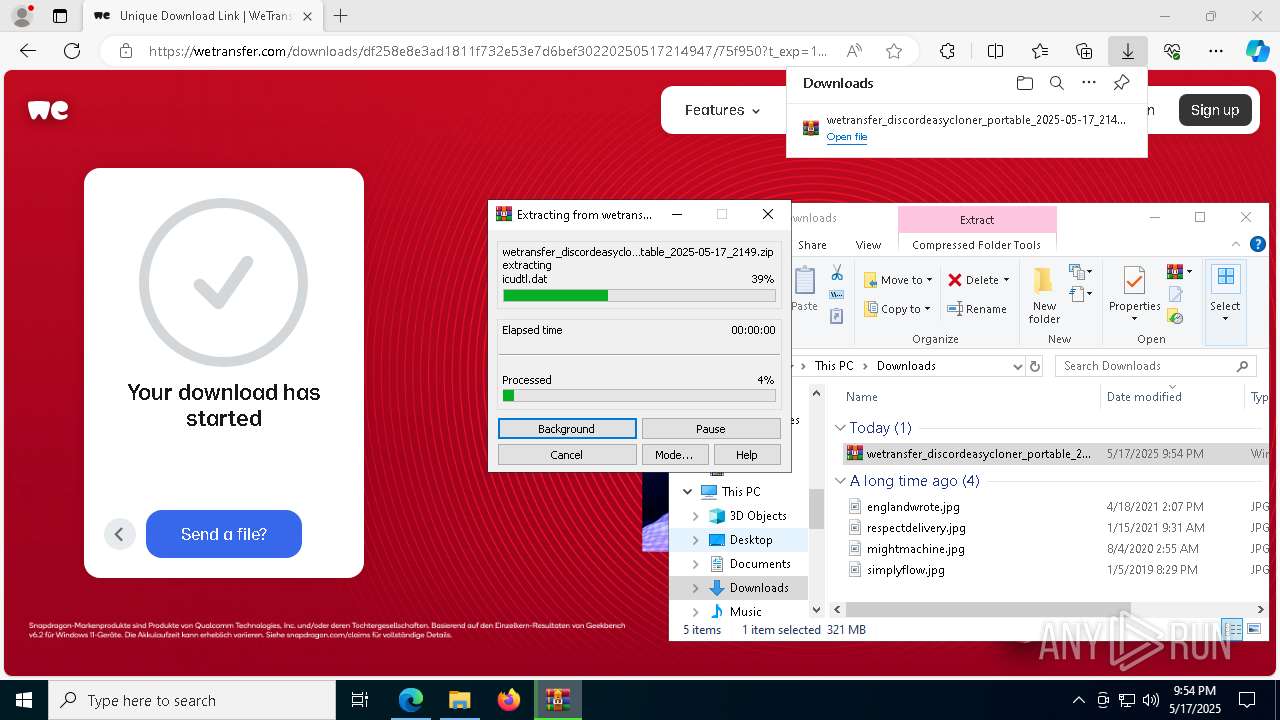Collapse This PC tree node

tap(687, 492)
